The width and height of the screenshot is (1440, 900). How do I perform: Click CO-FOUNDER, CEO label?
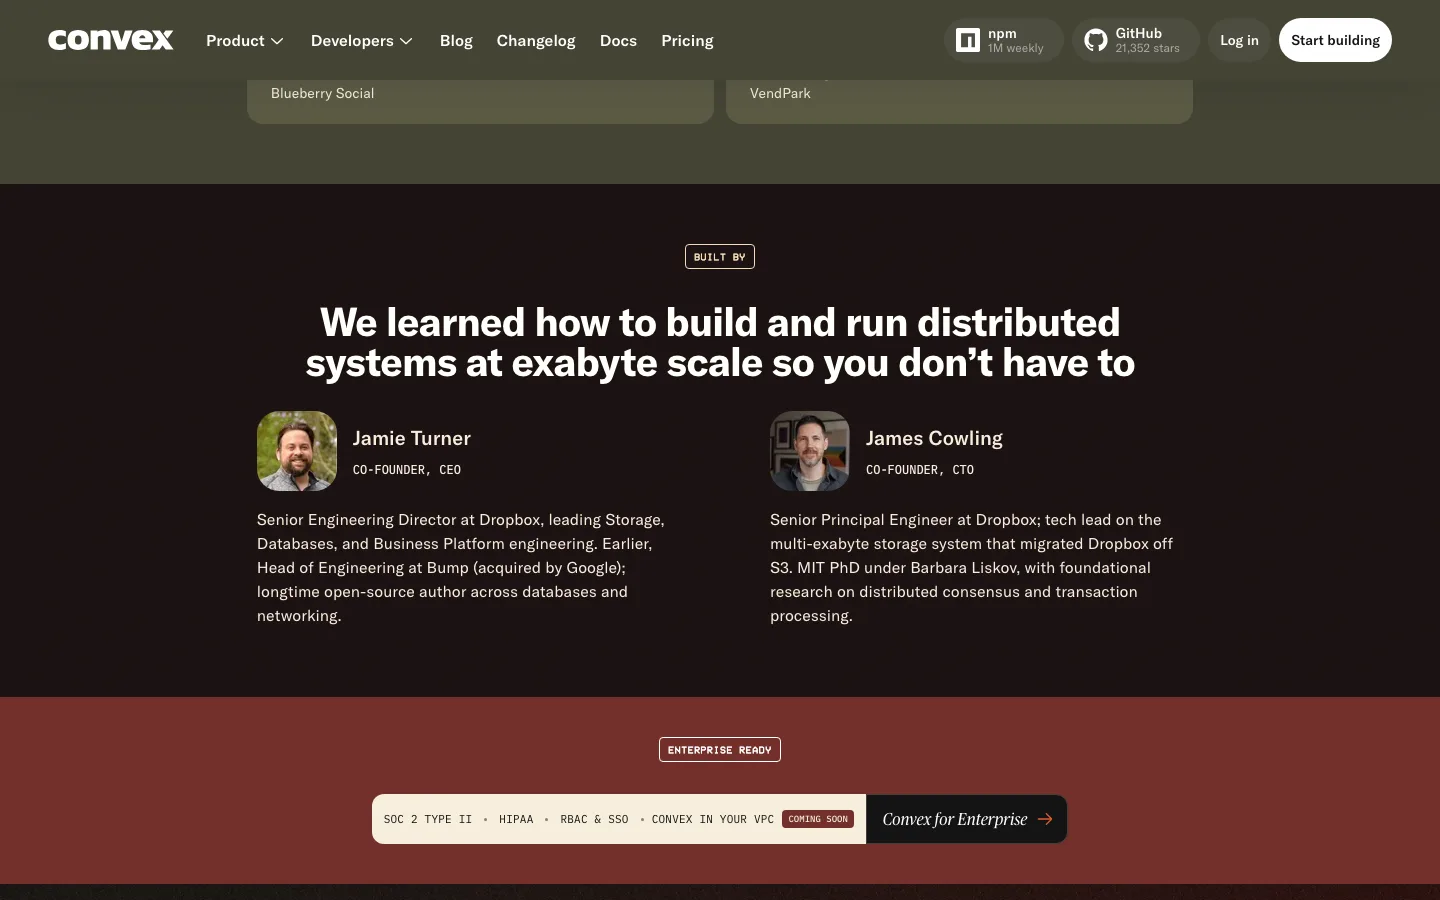[x=407, y=470]
